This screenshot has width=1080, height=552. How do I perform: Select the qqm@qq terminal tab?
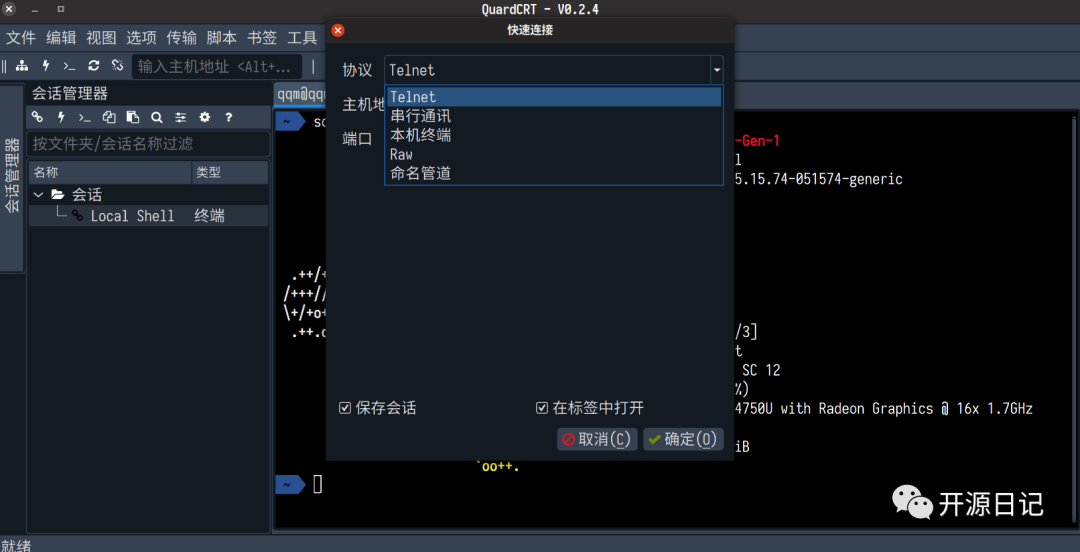300,94
